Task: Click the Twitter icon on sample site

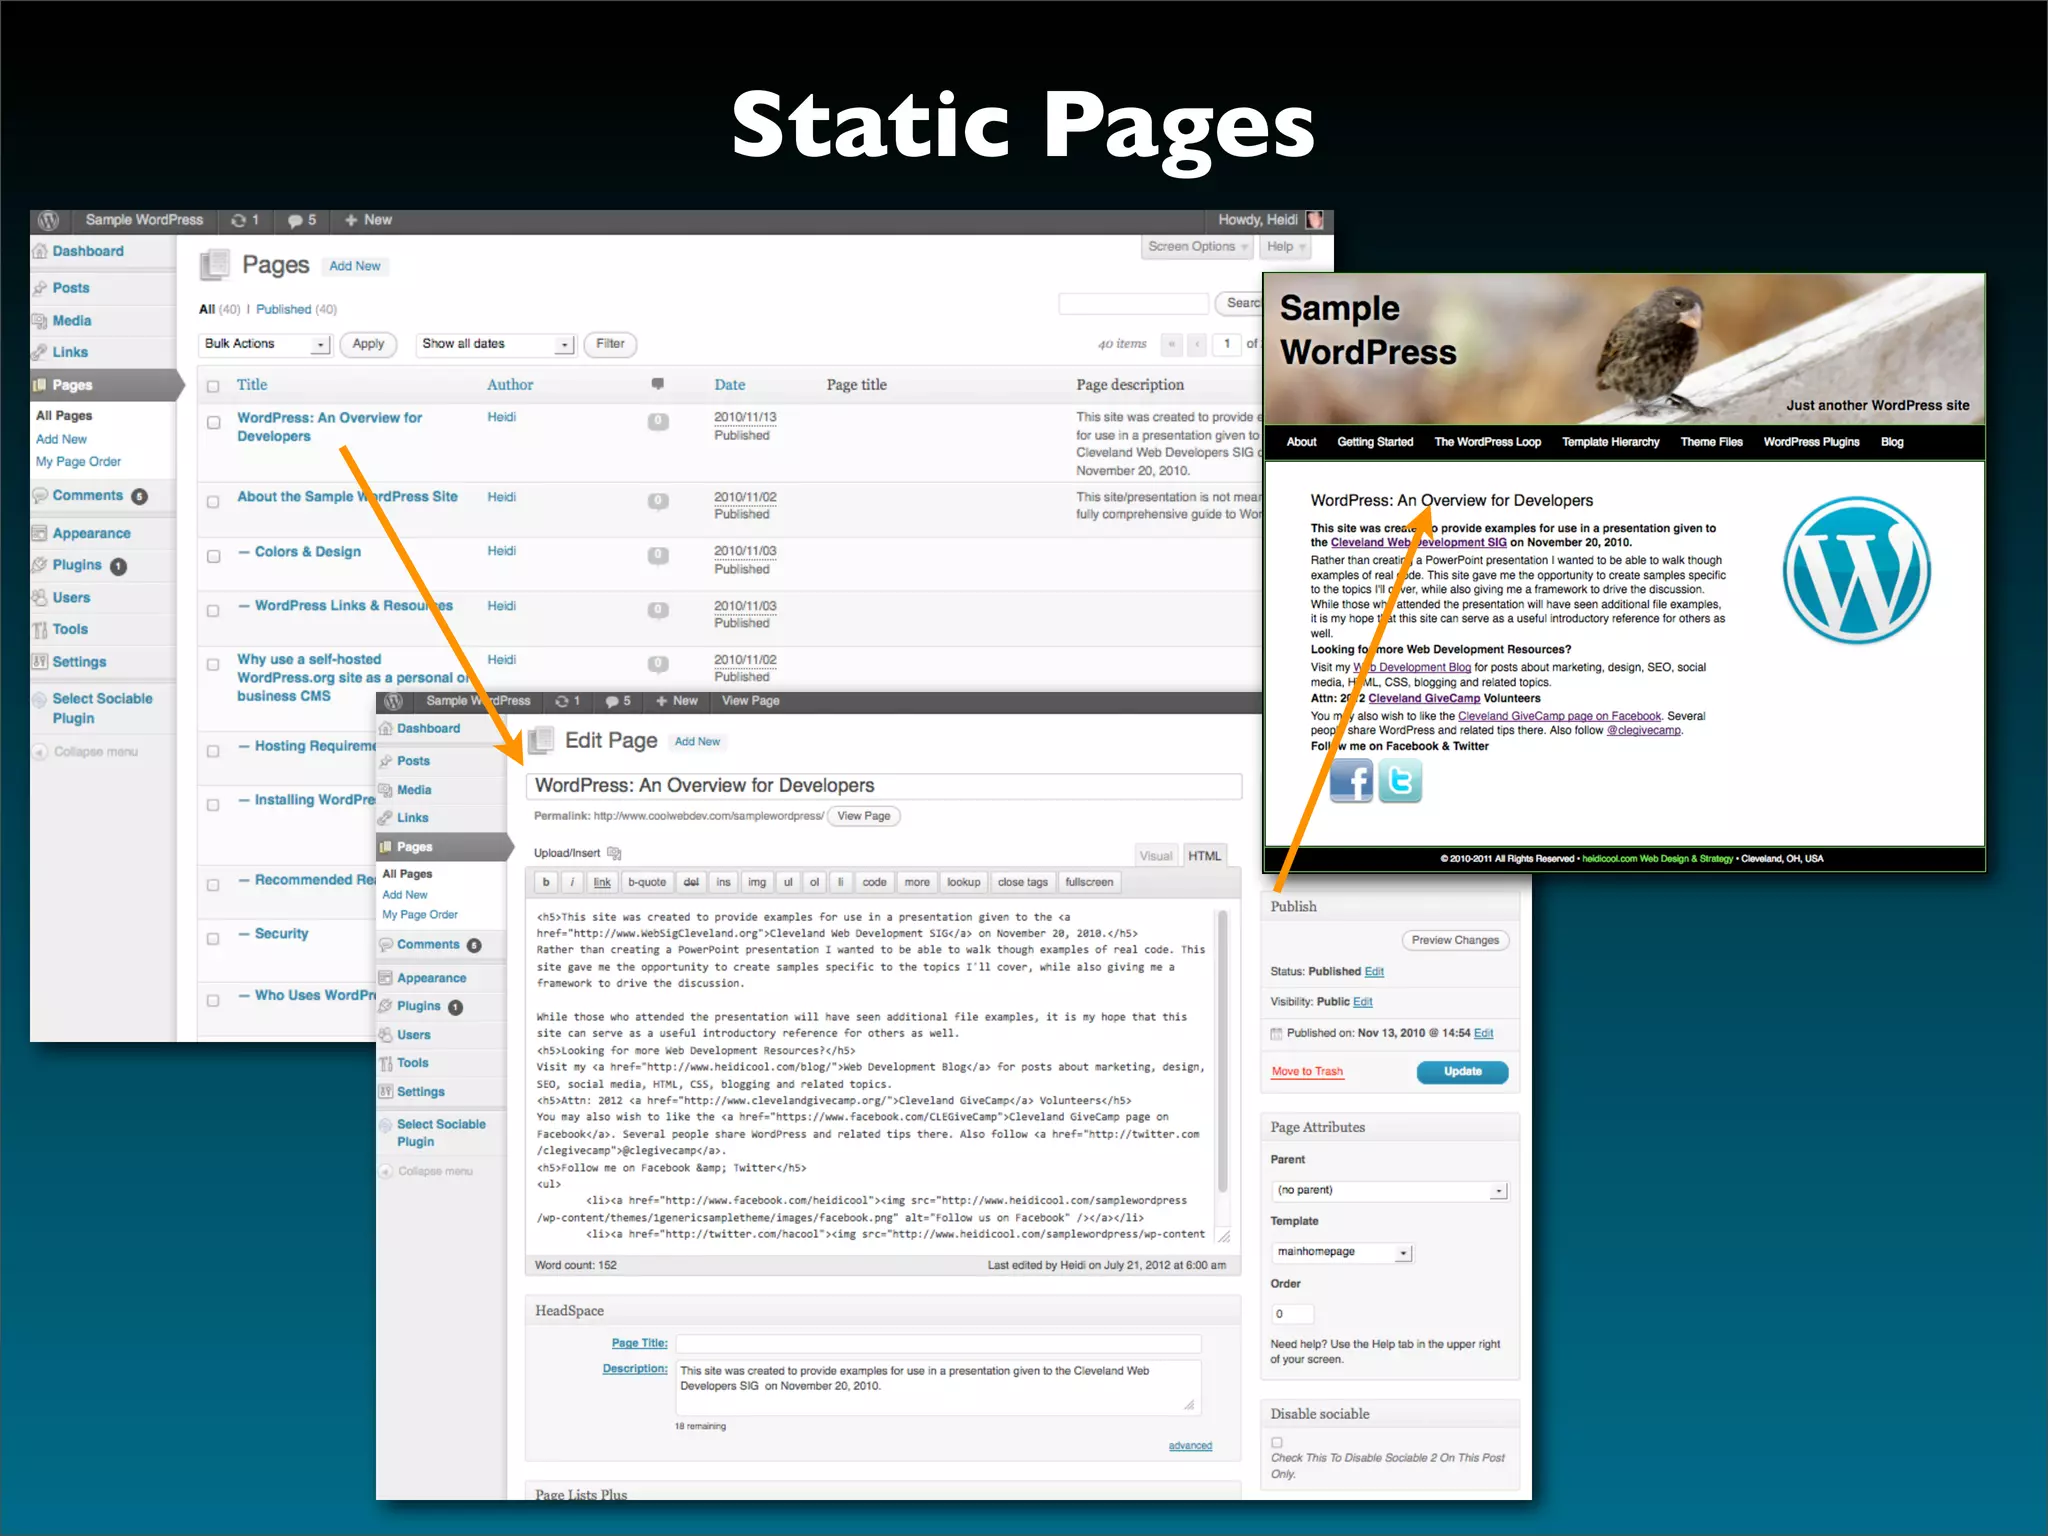Action: 1400,781
